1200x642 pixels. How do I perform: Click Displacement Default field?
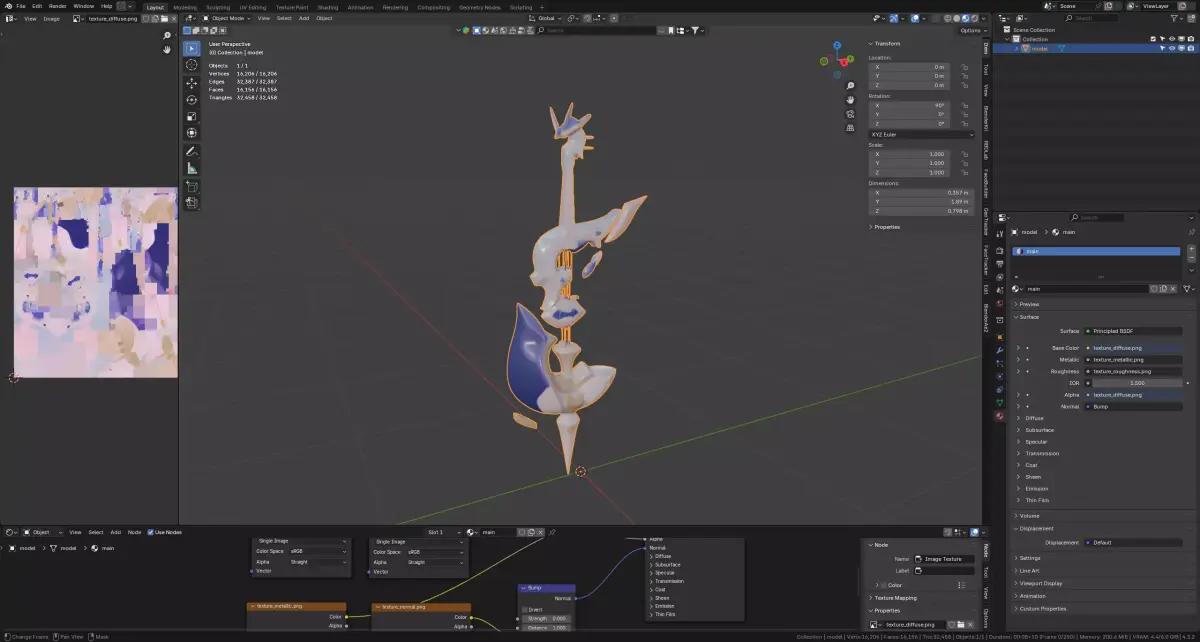point(1135,542)
